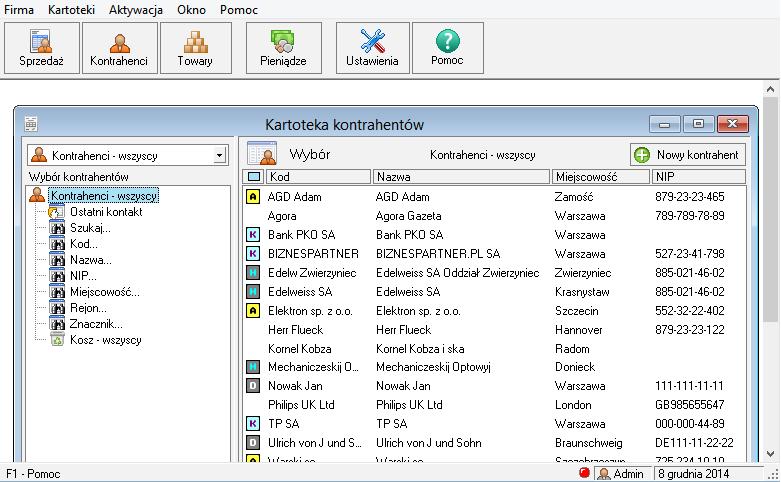
Task: Click the NIP value GB985655647
Action: 689,405
